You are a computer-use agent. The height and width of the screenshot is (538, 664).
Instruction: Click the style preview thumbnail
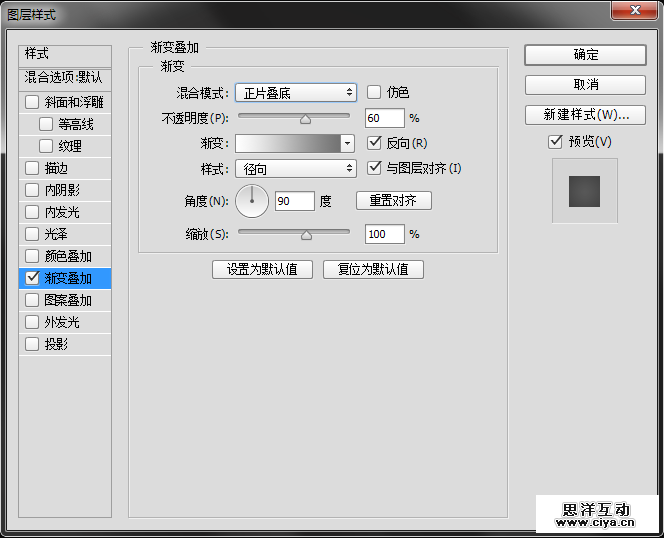coord(584,191)
